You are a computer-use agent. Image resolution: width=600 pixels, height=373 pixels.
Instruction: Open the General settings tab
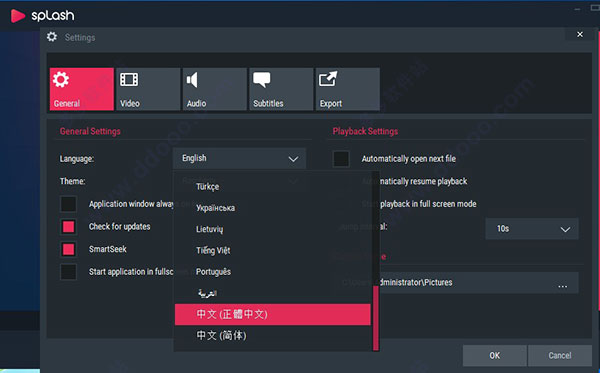click(x=82, y=89)
